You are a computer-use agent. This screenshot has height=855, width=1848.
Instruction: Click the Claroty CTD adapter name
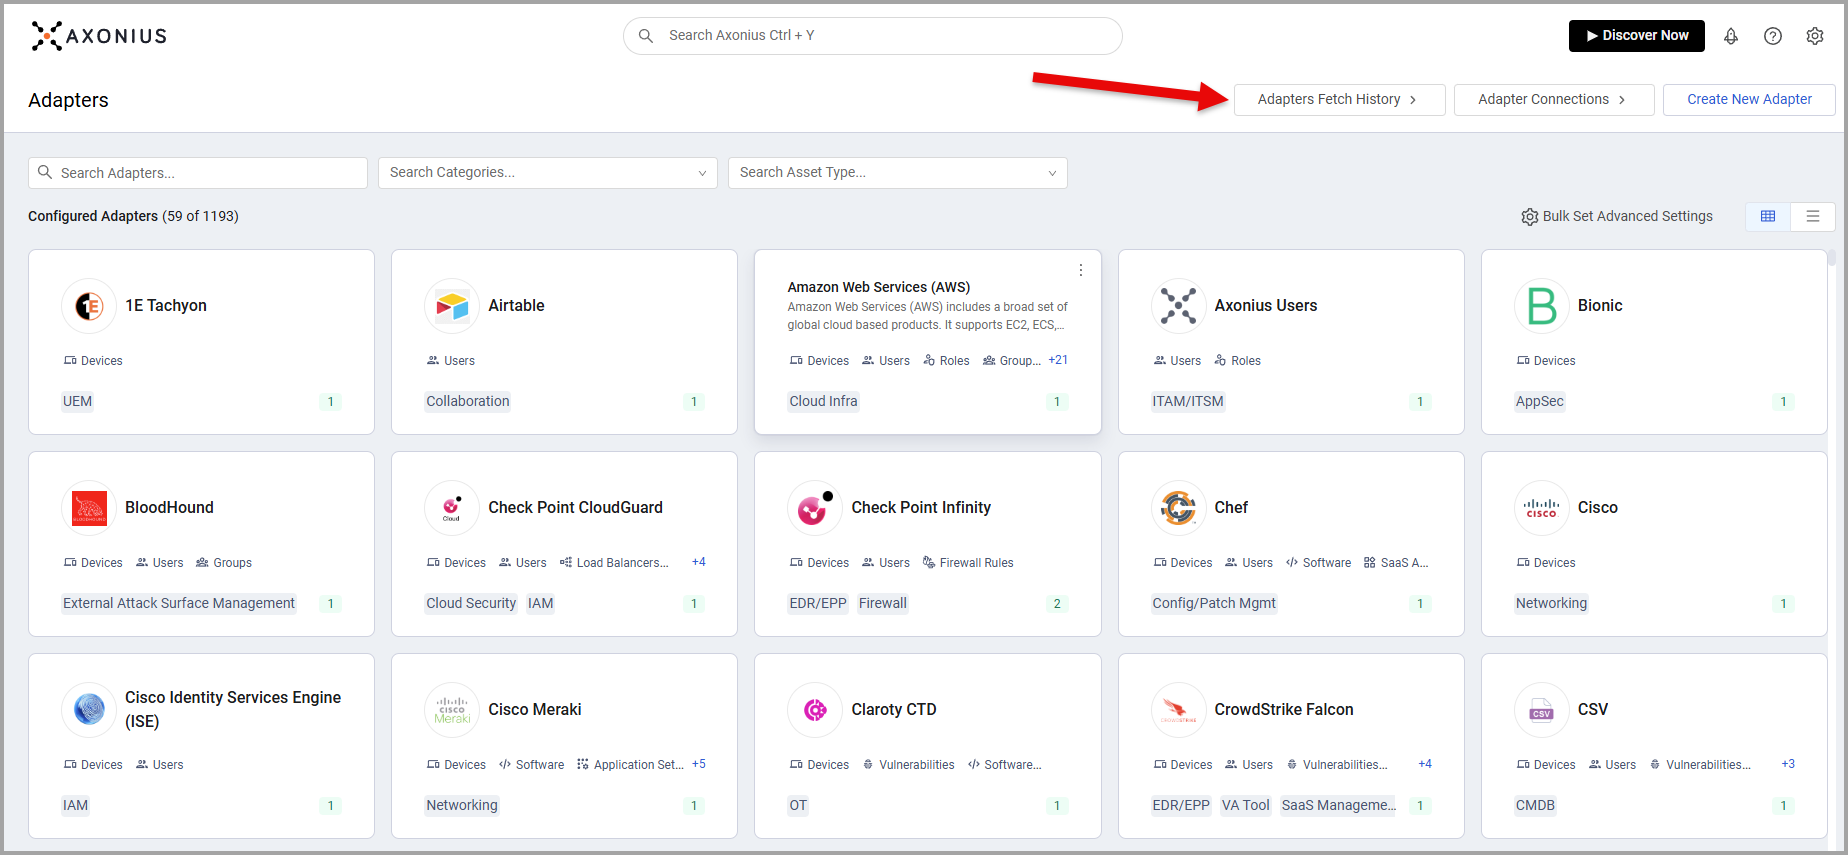(894, 710)
